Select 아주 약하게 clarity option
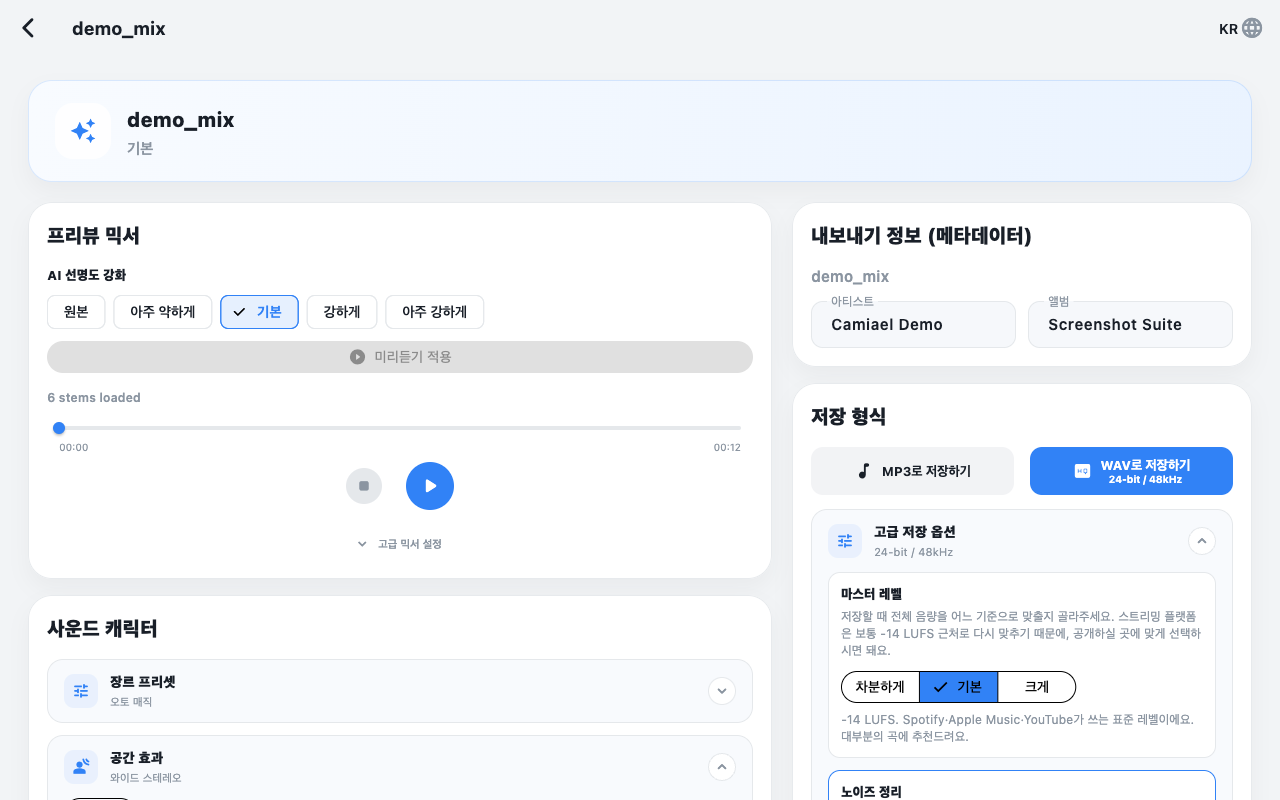Screen dimensions: 1280x800 (163, 312)
